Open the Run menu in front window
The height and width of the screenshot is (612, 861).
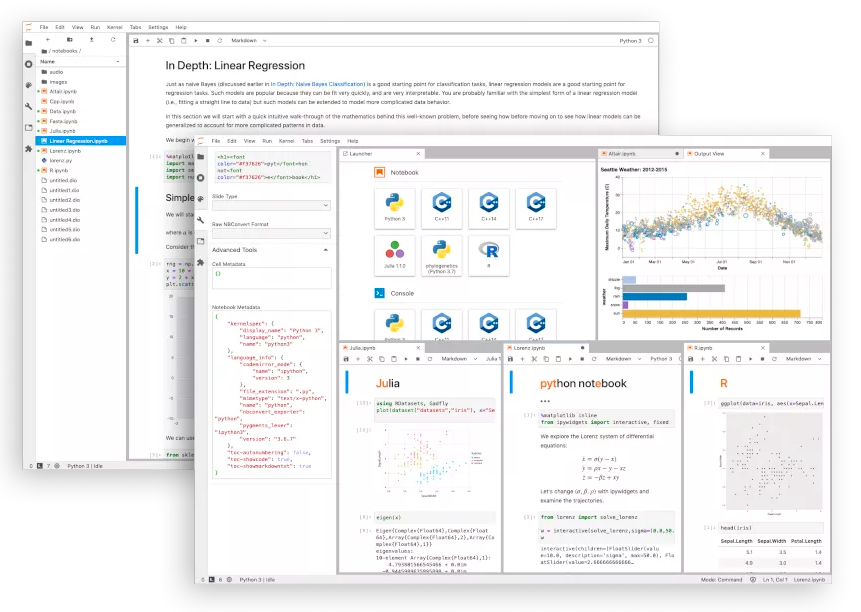click(x=267, y=141)
